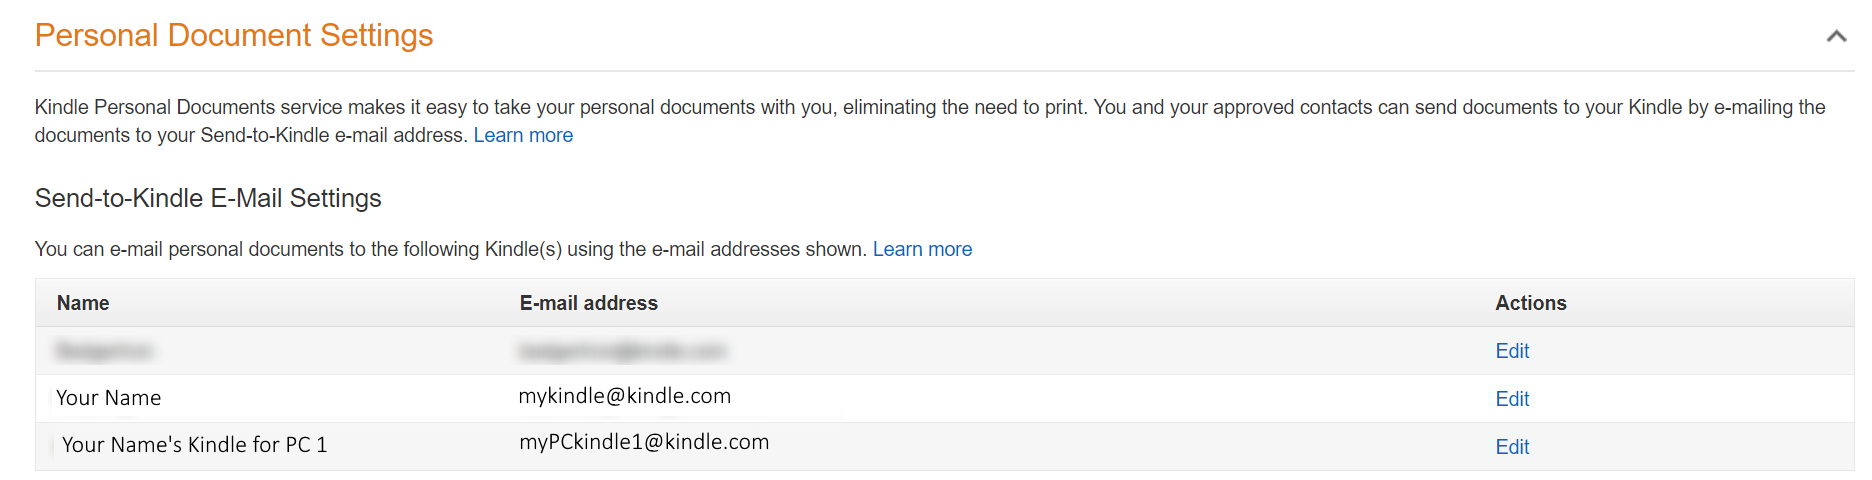
Task: Click the blurred e-mail address in first row
Action: (622, 351)
